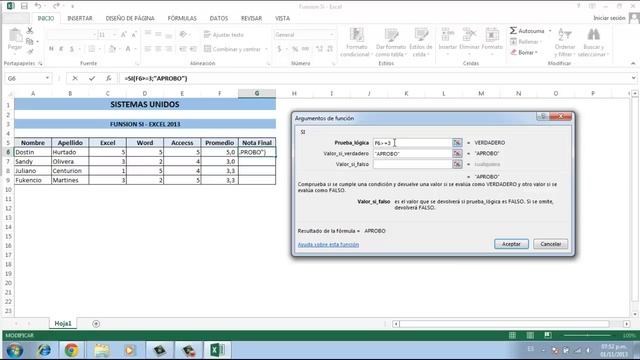
Task: Open the DATOS ribbon tab
Action: 219,18
